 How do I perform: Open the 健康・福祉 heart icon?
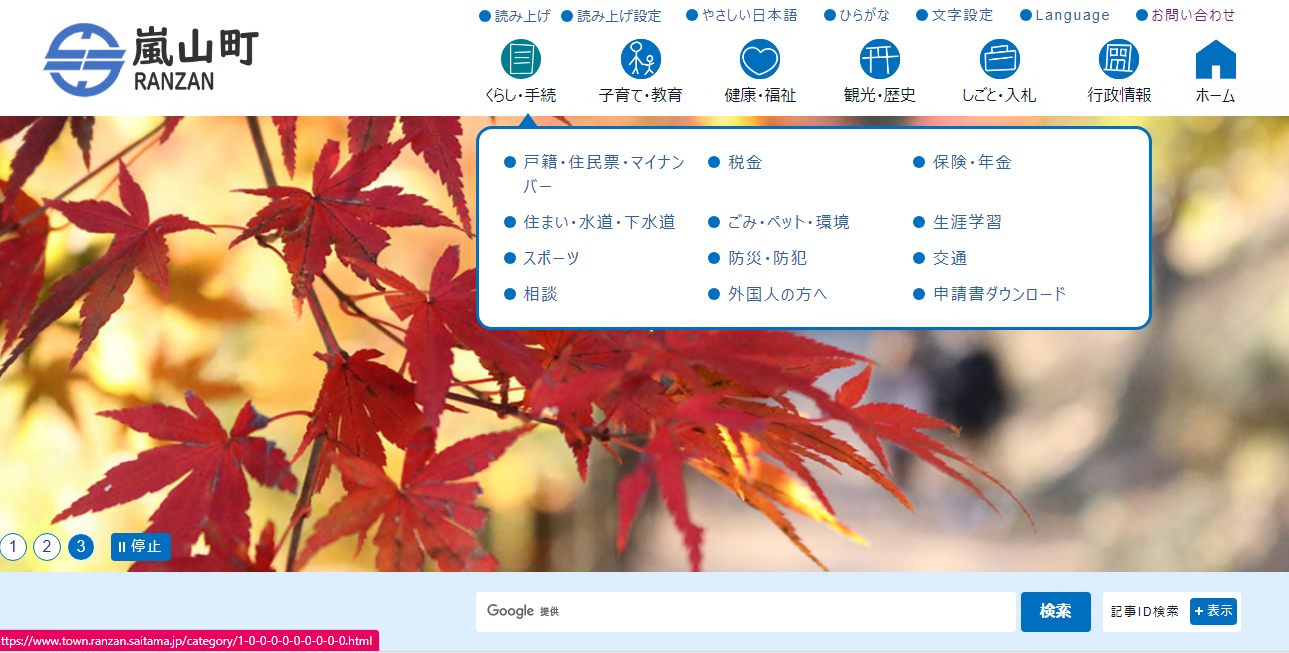[760, 59]
